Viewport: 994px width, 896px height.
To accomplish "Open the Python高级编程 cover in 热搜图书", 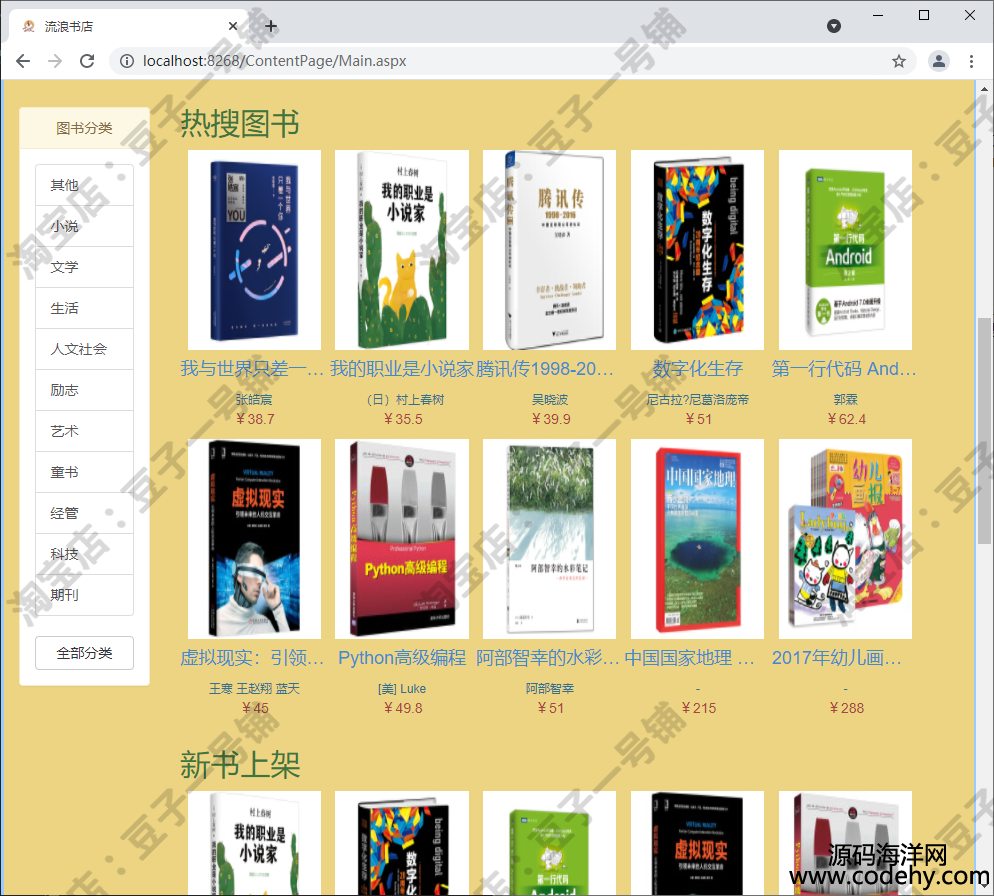I will (402, 539).
